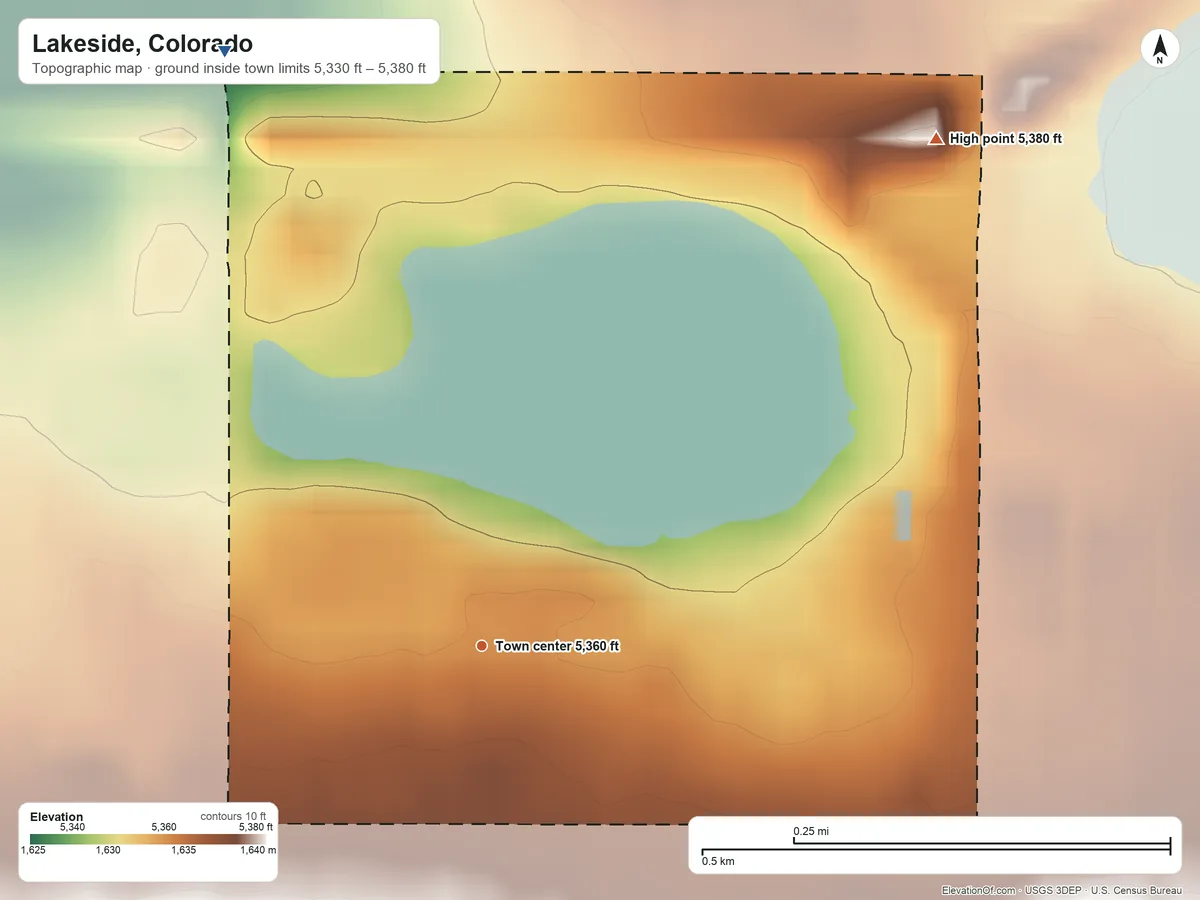Click the "0.25 mi" scale label
Image resolution: width=1200 pixels, height=900 pixels.
pos(811,831)
